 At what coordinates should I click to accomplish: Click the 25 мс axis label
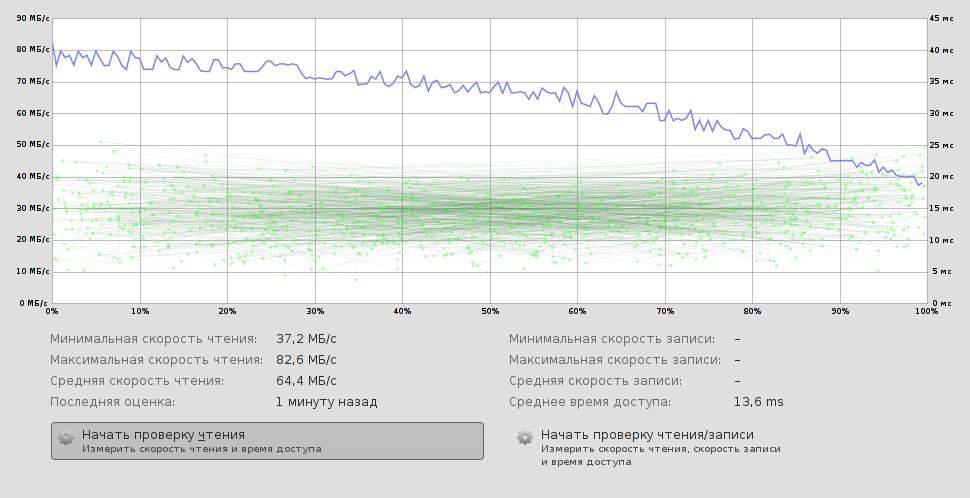(x=942, y=145)
